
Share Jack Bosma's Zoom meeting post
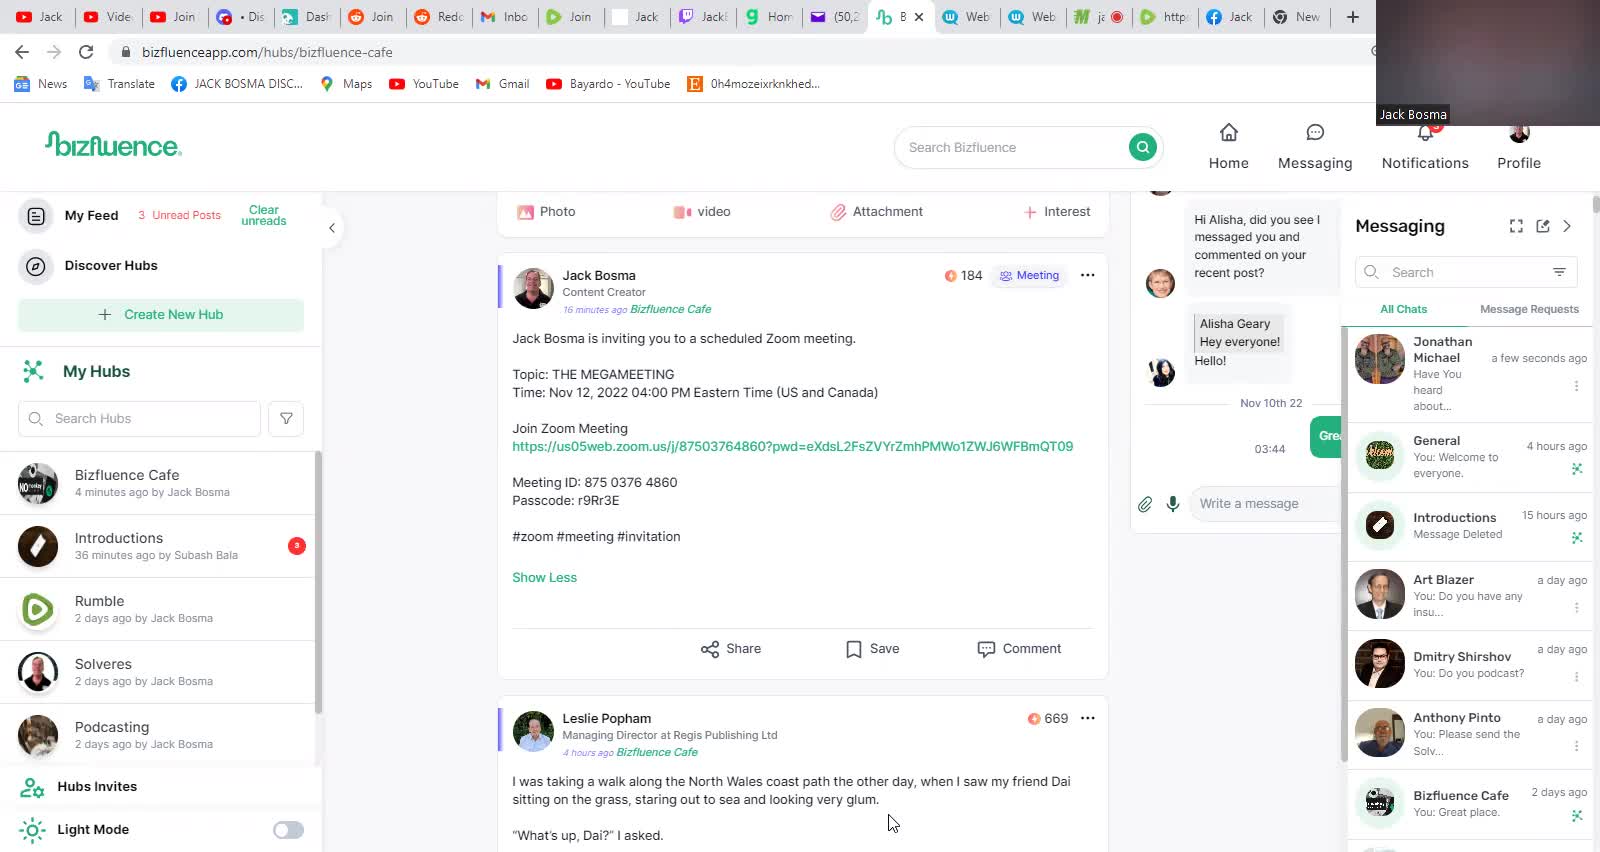731,649
